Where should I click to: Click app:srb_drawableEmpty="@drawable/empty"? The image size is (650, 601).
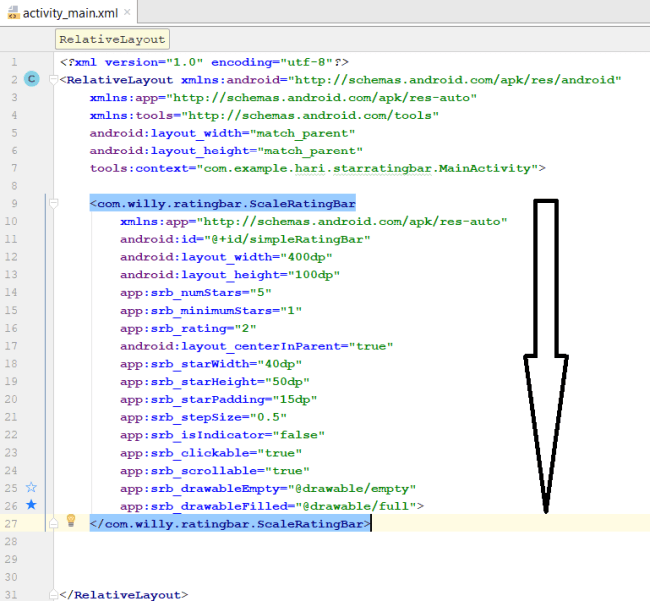coord(268,488)
